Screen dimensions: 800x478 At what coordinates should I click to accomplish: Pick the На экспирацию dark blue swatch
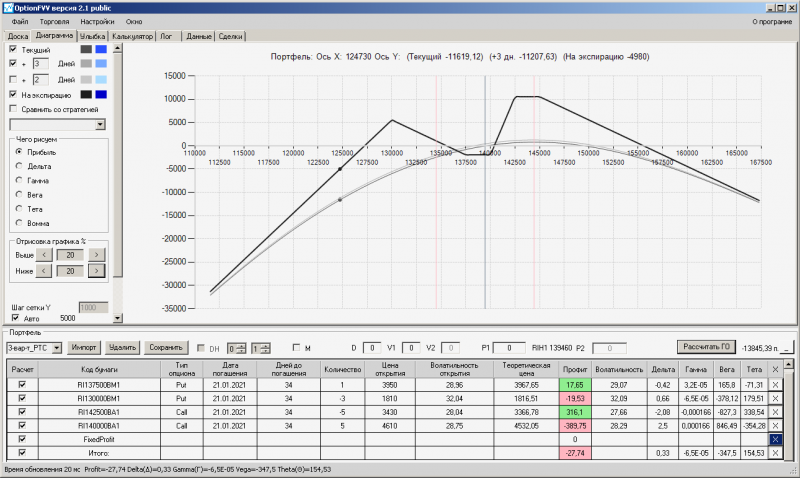click(x=101, y=94)
